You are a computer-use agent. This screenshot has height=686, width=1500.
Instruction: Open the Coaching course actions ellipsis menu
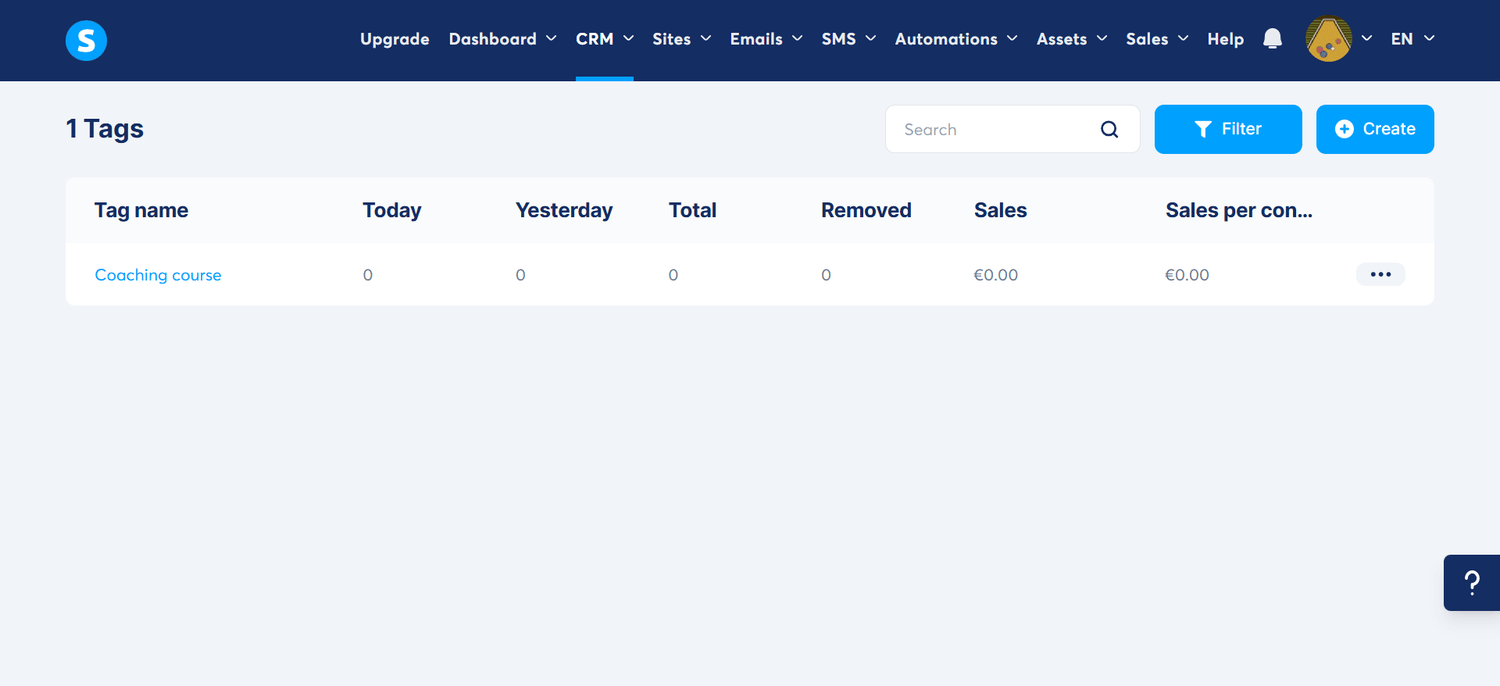(x=1380, y=274)
